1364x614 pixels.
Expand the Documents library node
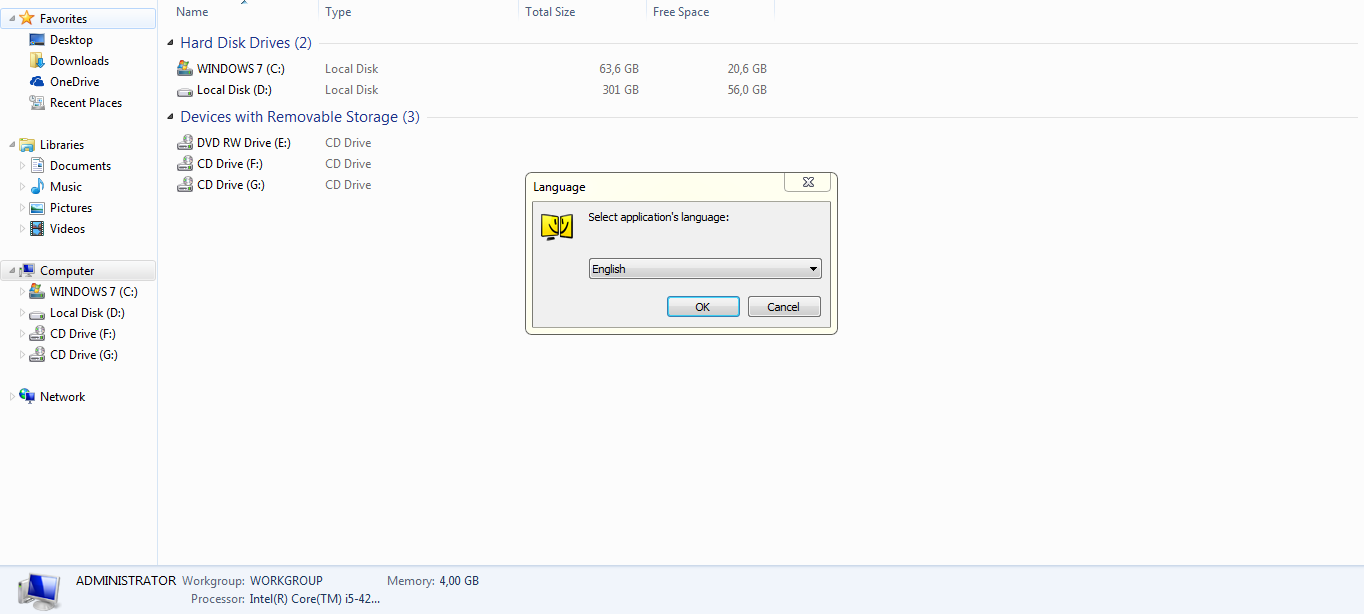click(x=23, y=166)
